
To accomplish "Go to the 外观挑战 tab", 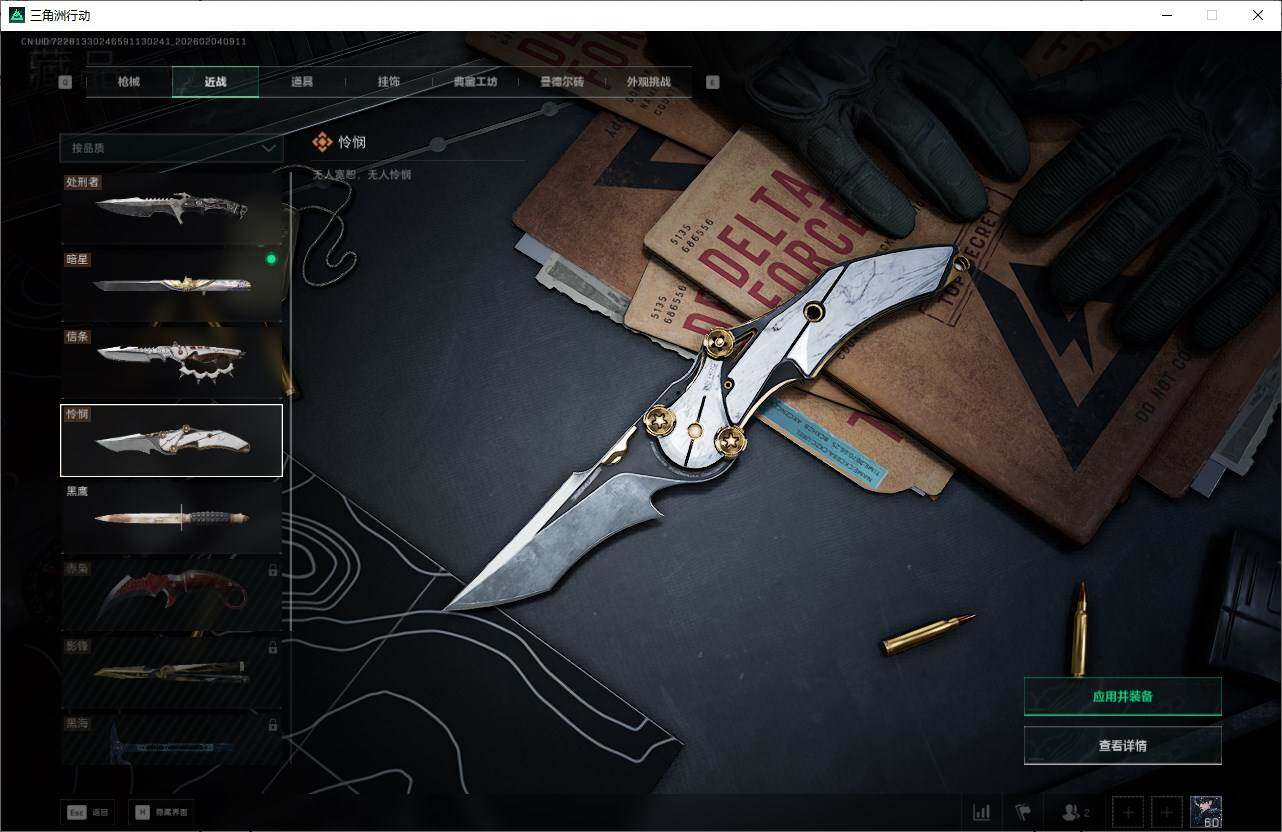I will pyautogui.click(x=648, y=82).
